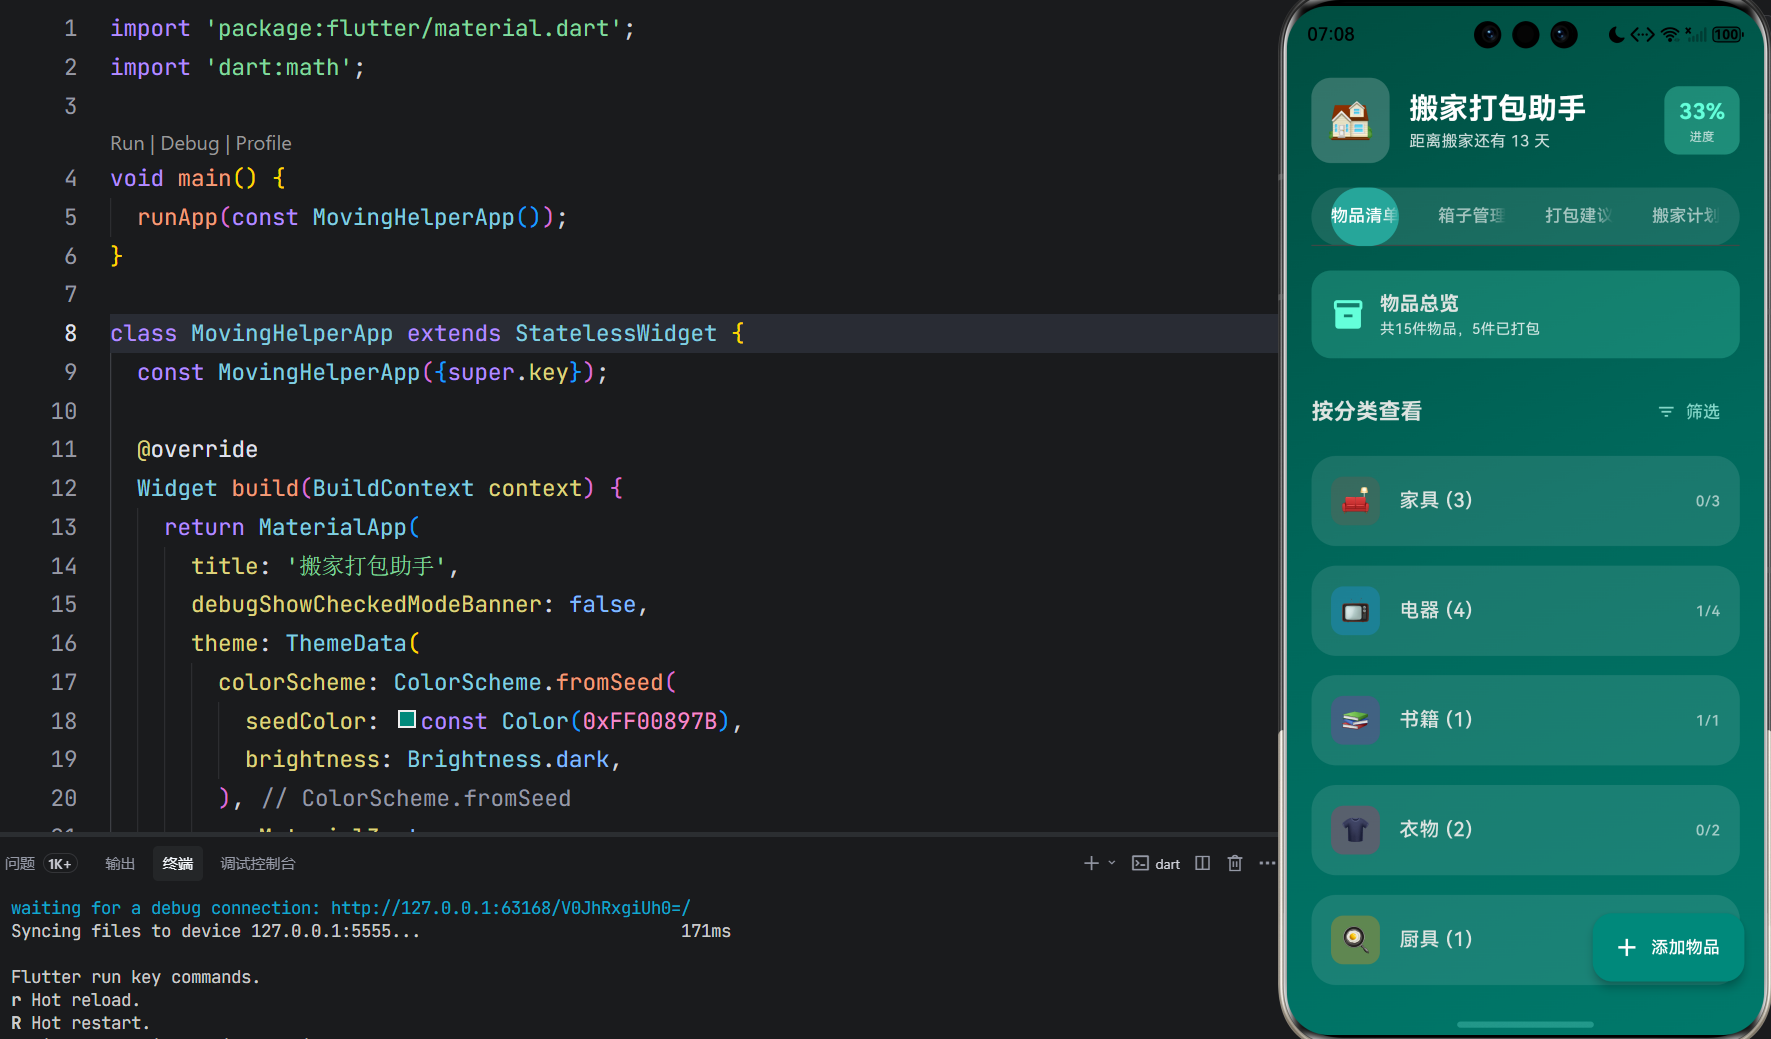
Task: Click the Run CodeLens above main()
Action: 127,143
